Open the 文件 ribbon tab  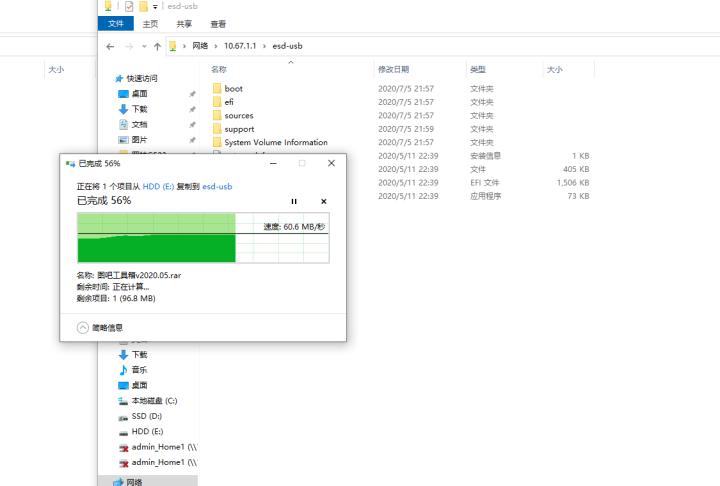[115, 24]
